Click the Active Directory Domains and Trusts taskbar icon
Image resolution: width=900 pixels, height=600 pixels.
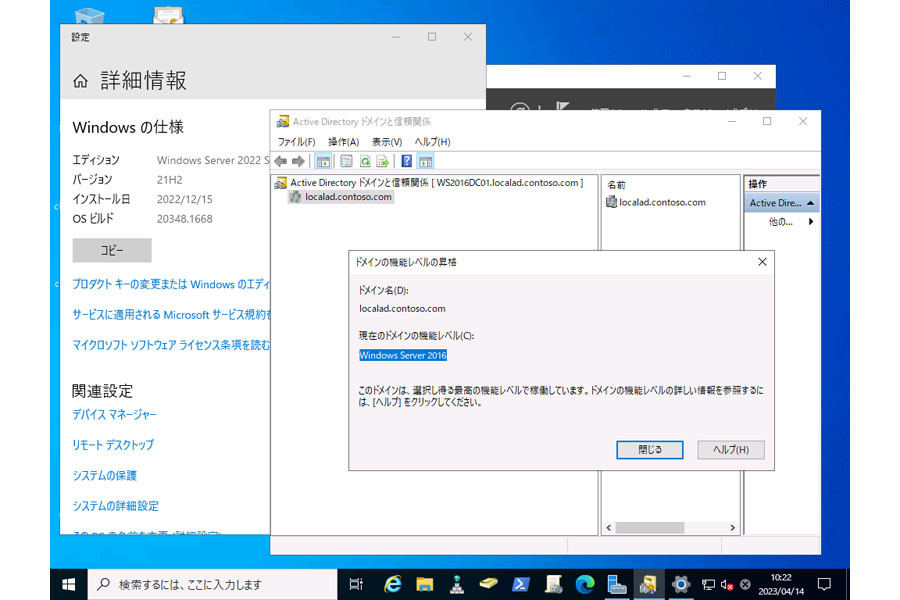(649, 584)
